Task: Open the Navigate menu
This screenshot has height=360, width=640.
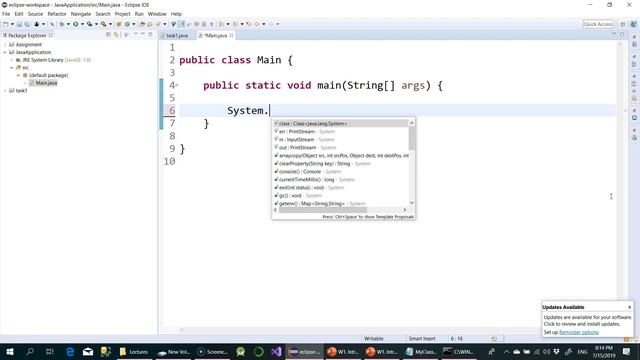Action: point(81,14)
